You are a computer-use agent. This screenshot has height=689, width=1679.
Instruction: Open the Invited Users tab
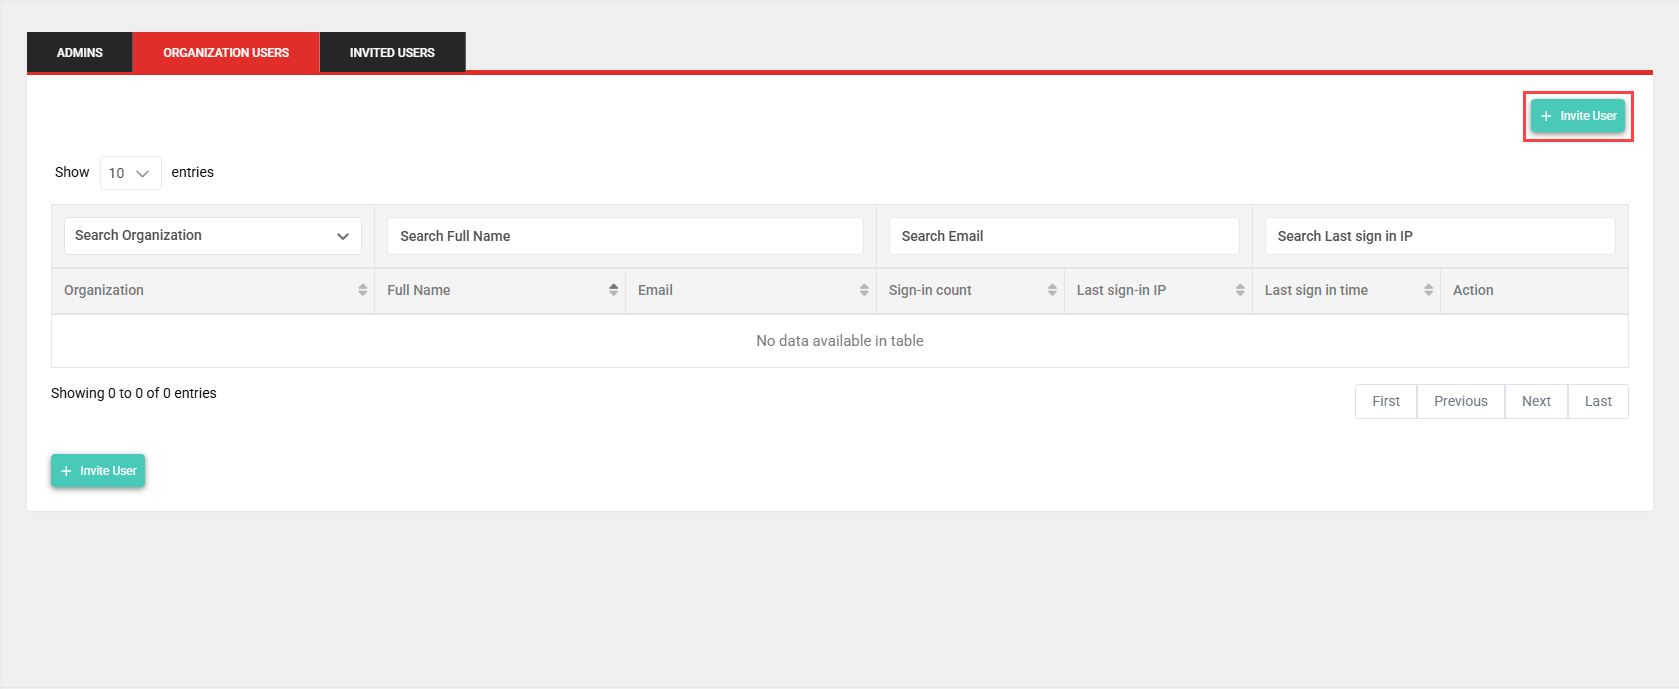coord(392,53)
